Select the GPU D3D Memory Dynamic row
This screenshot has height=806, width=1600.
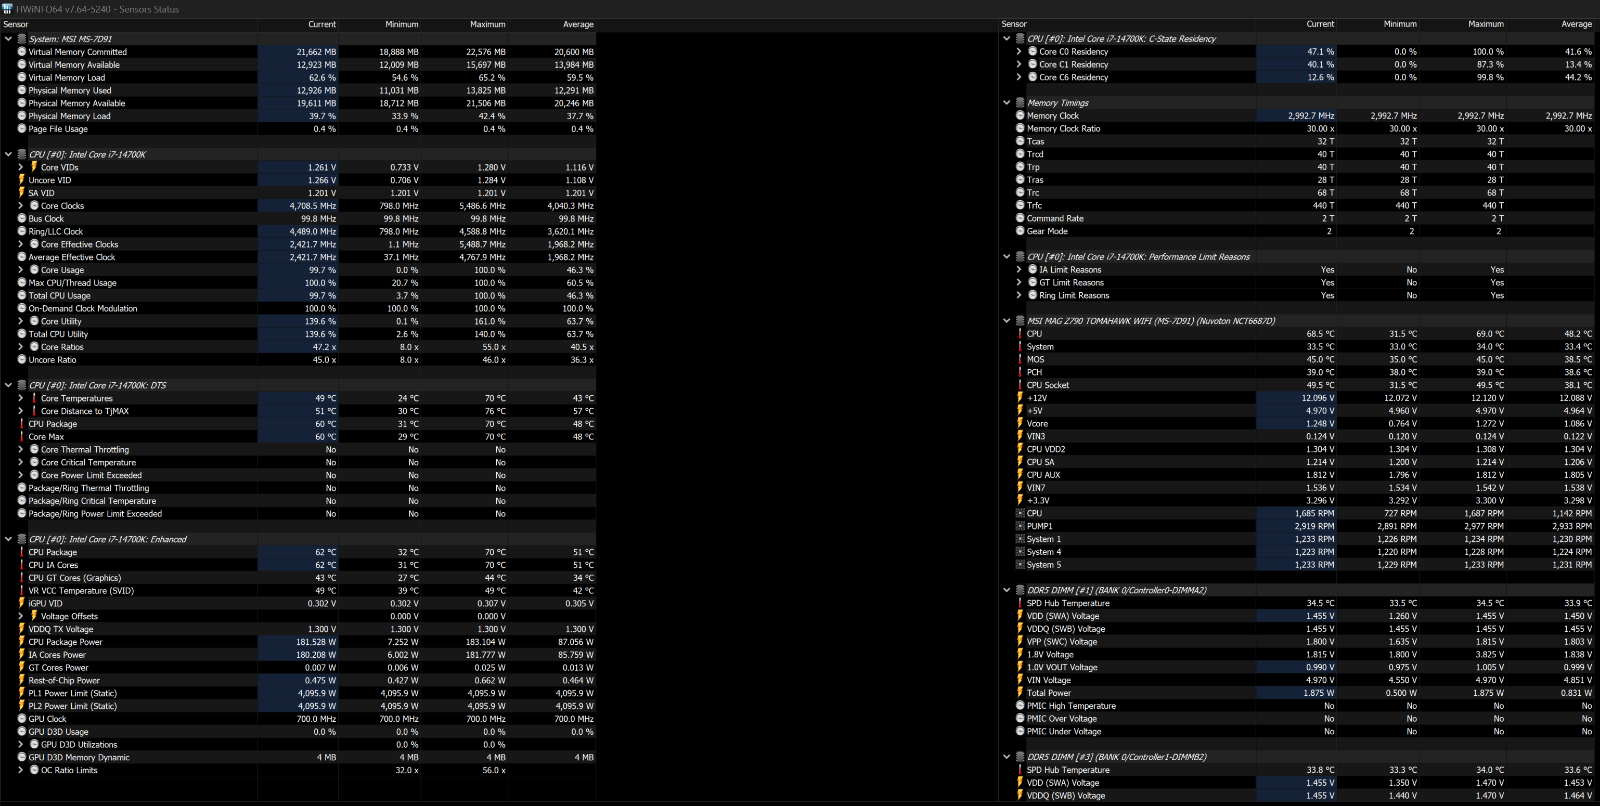(298, 757)
